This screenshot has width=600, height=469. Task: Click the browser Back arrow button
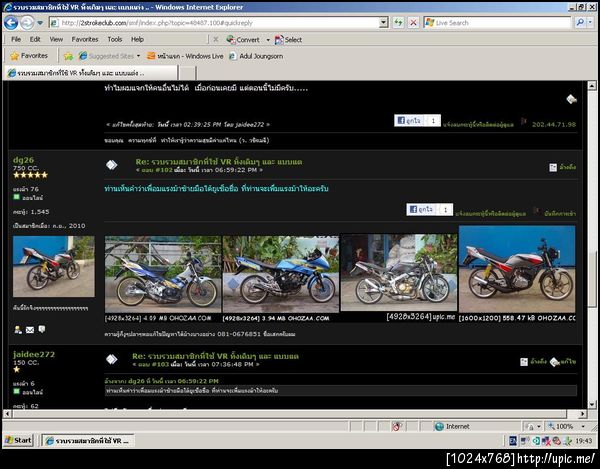(11, 23)
